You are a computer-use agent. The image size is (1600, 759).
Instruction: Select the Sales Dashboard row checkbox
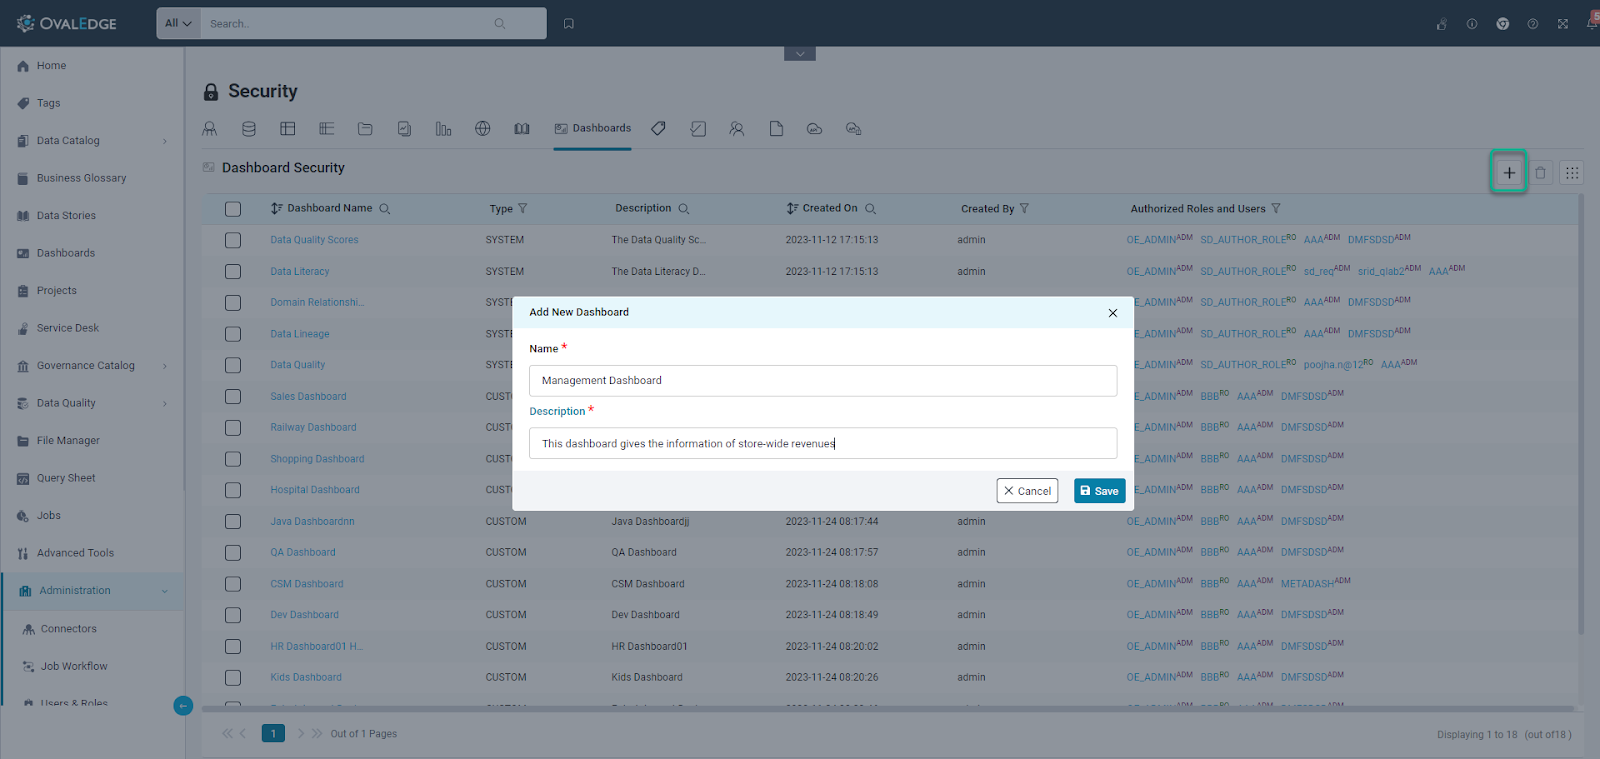(233, 397)
